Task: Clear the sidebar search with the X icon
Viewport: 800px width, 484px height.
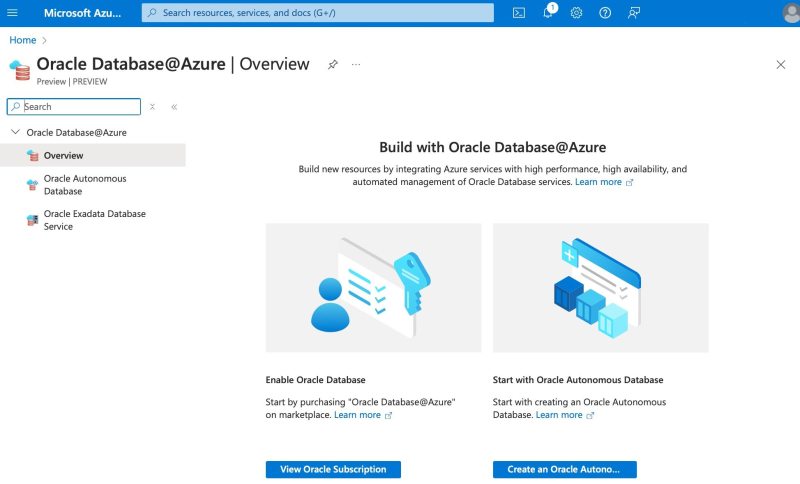Action: tap(152, 107)
